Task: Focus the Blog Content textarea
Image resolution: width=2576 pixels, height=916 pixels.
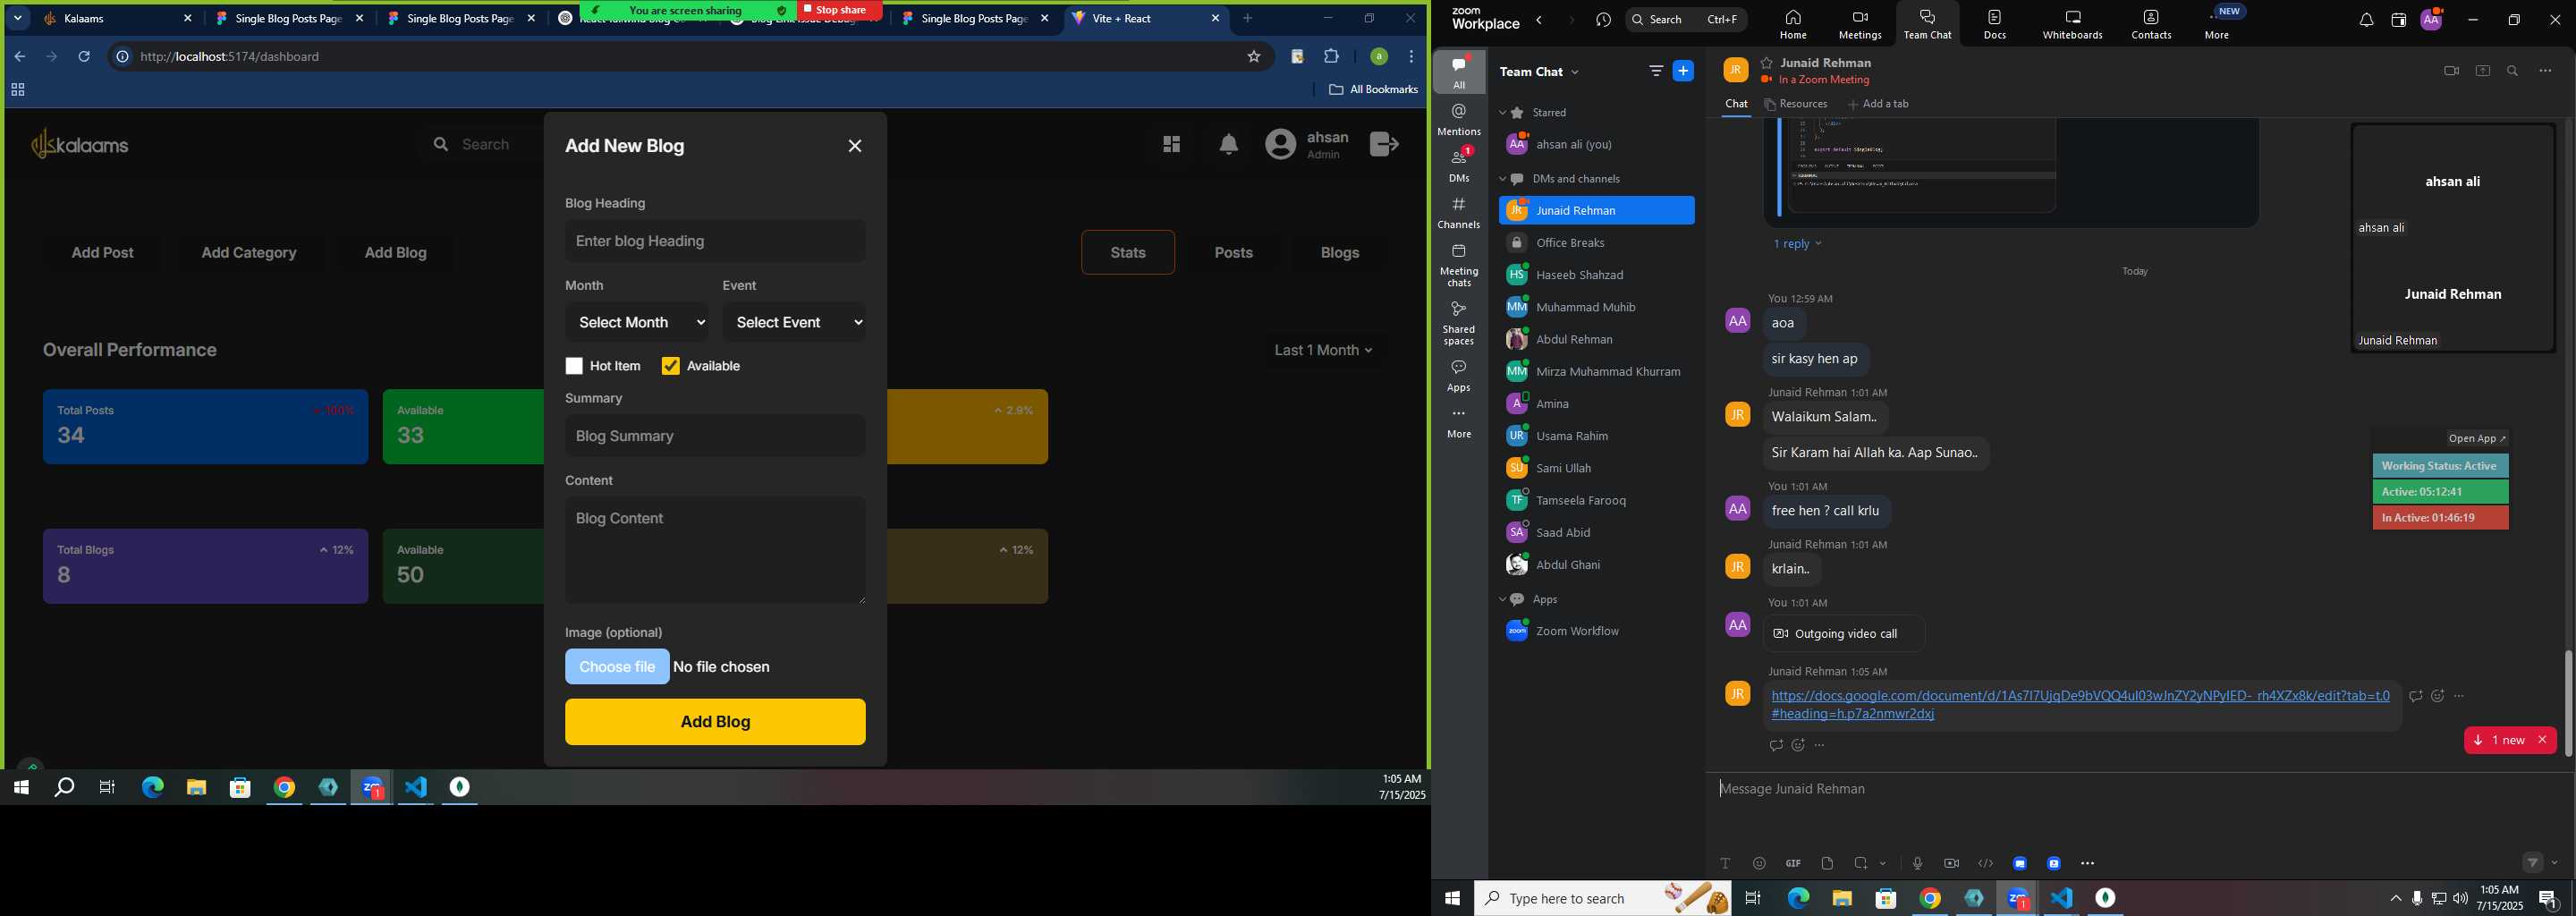Action: pyautogui.click(x=715, y=551)
